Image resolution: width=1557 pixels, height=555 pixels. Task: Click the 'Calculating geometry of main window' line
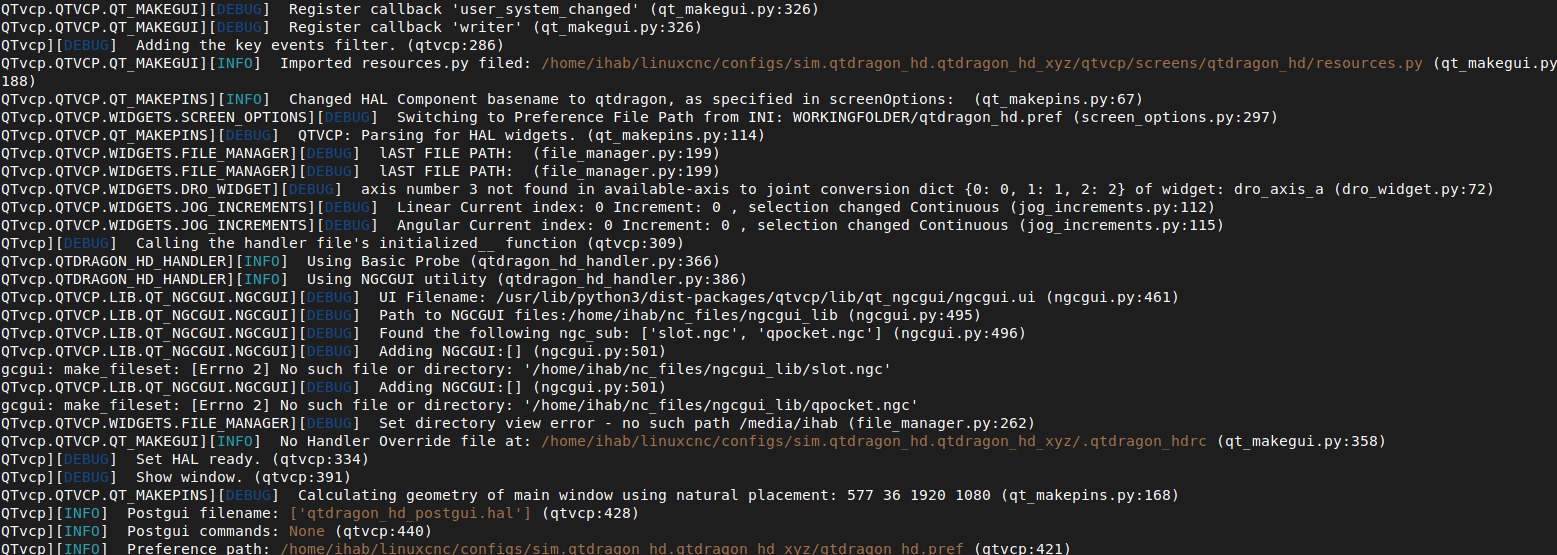590,495
